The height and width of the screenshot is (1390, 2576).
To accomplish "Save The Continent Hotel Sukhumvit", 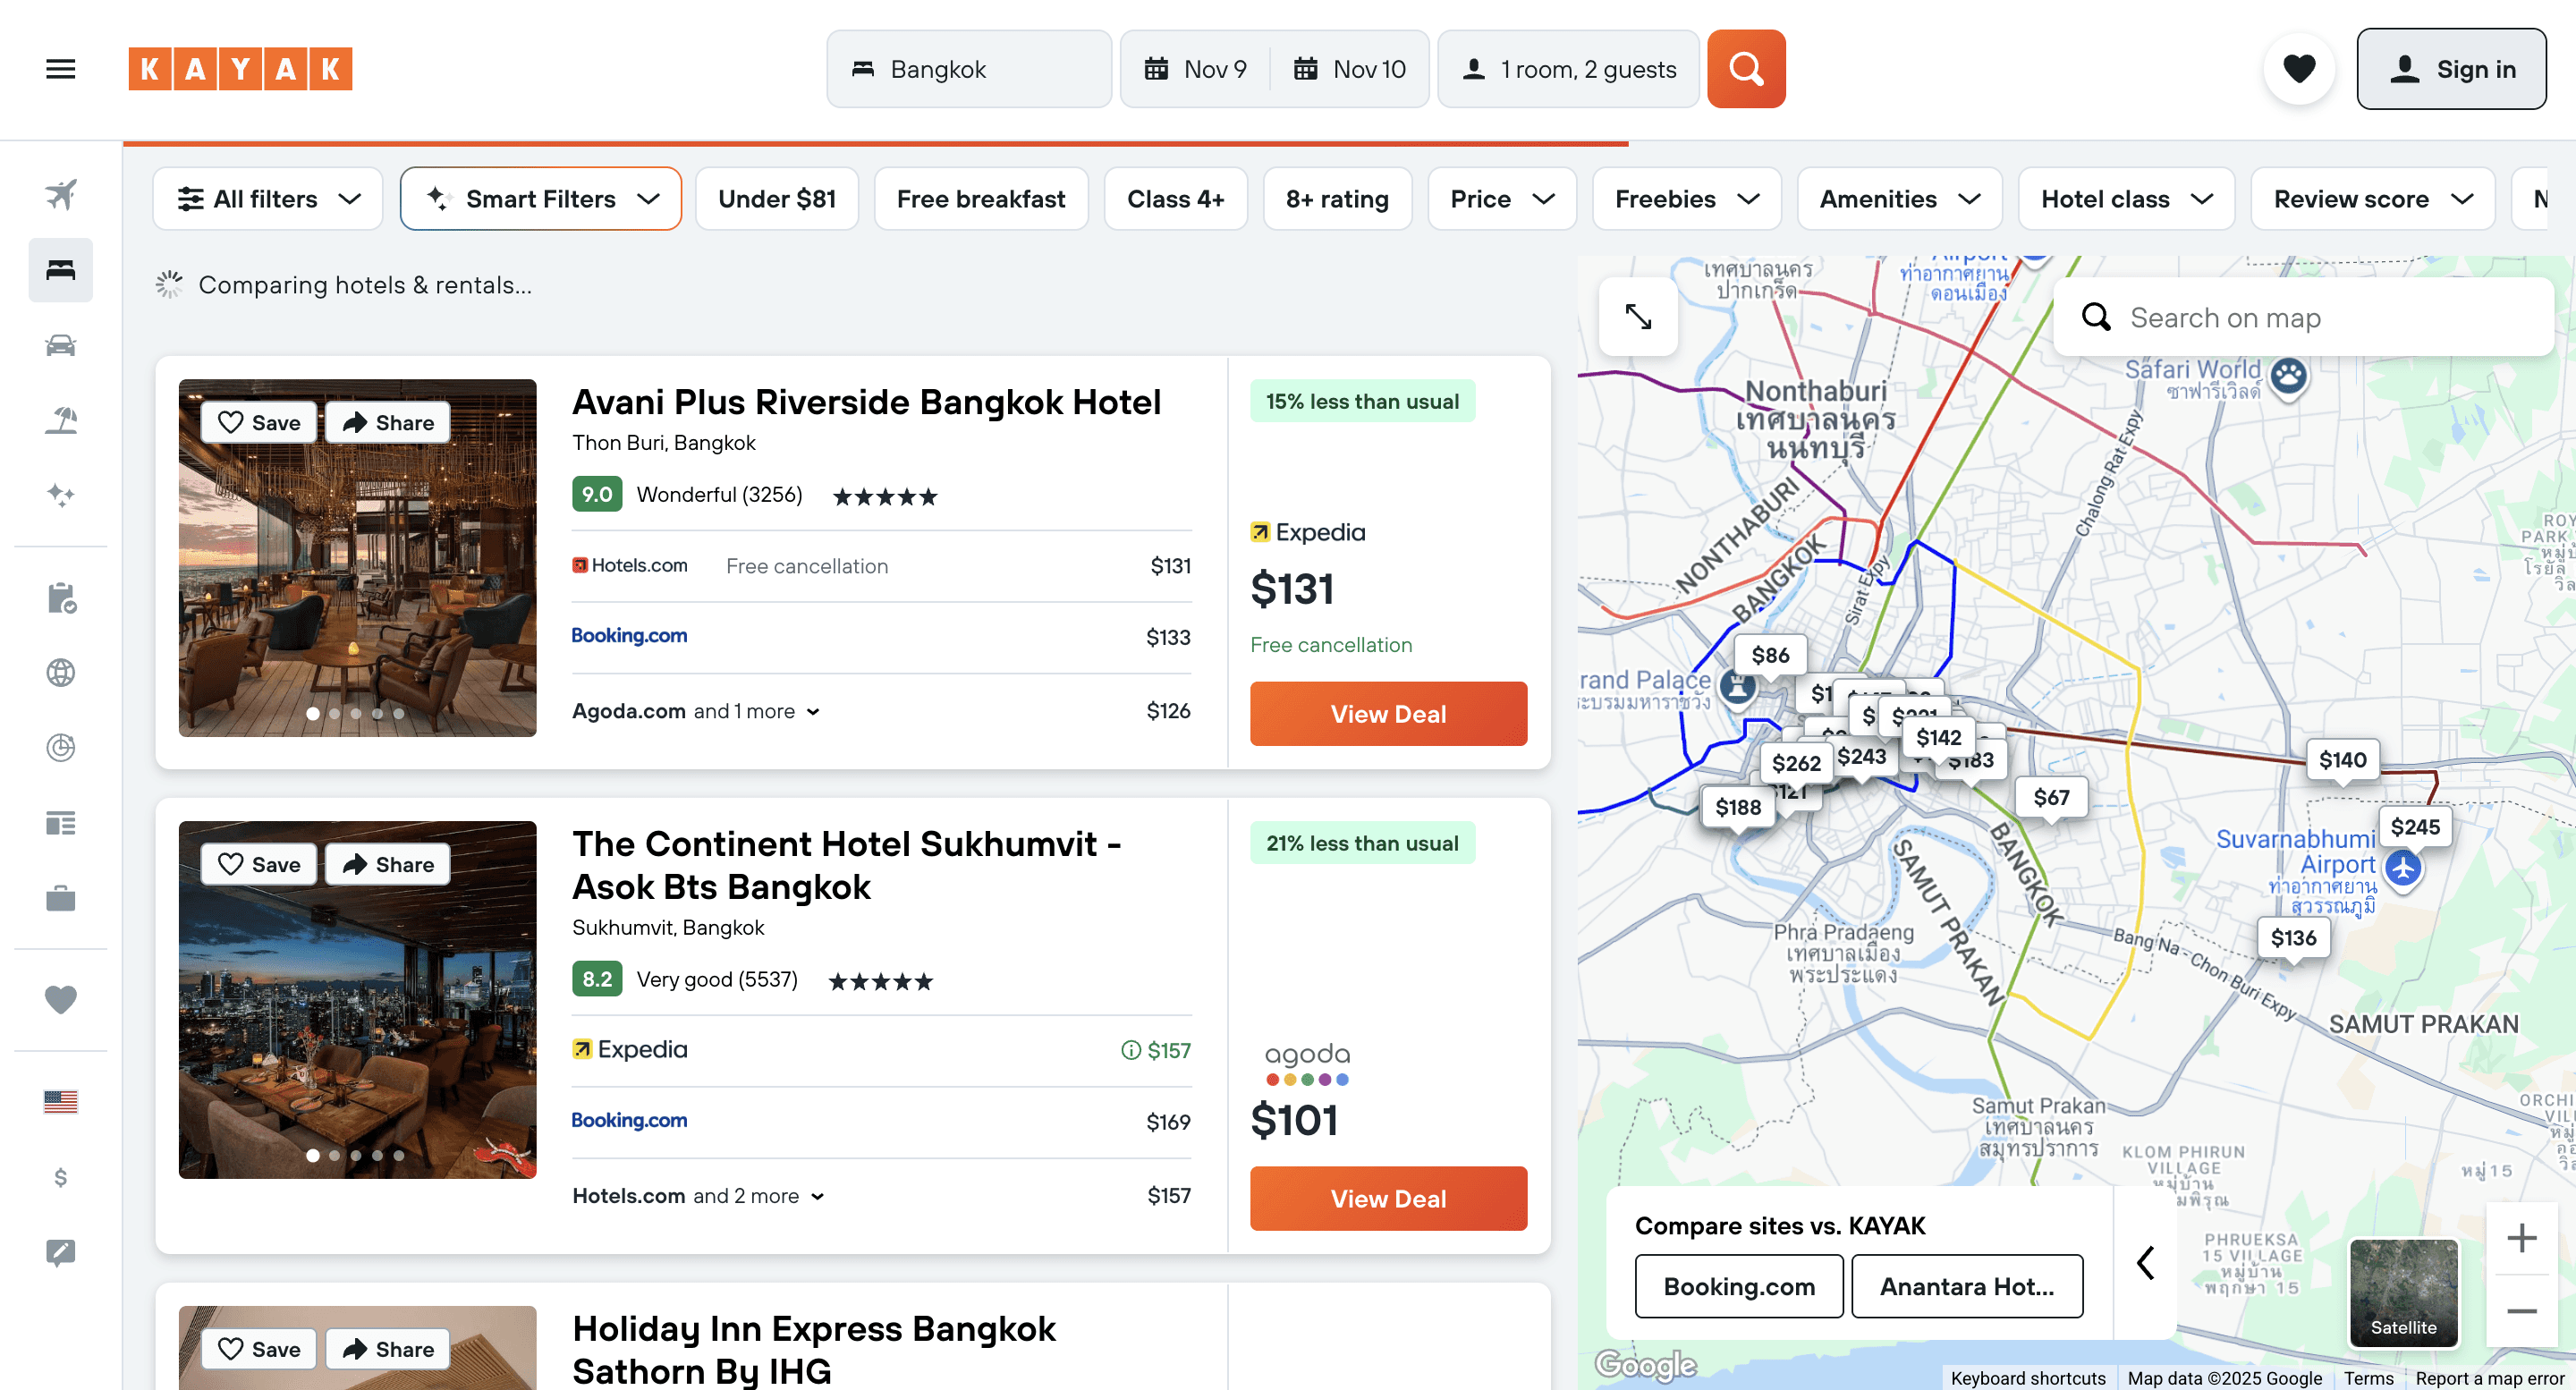I will click(258, 863).
